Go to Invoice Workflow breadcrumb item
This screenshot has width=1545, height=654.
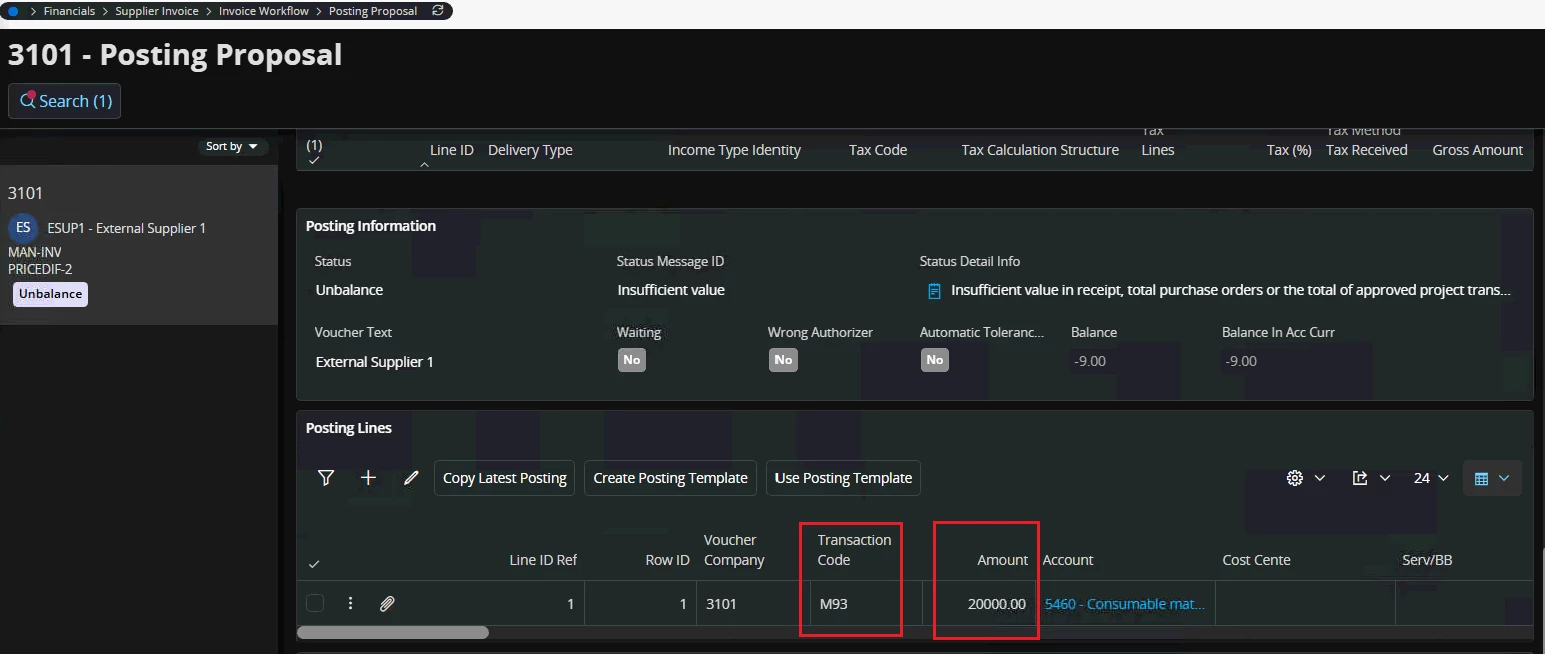[x=265, y=11]
